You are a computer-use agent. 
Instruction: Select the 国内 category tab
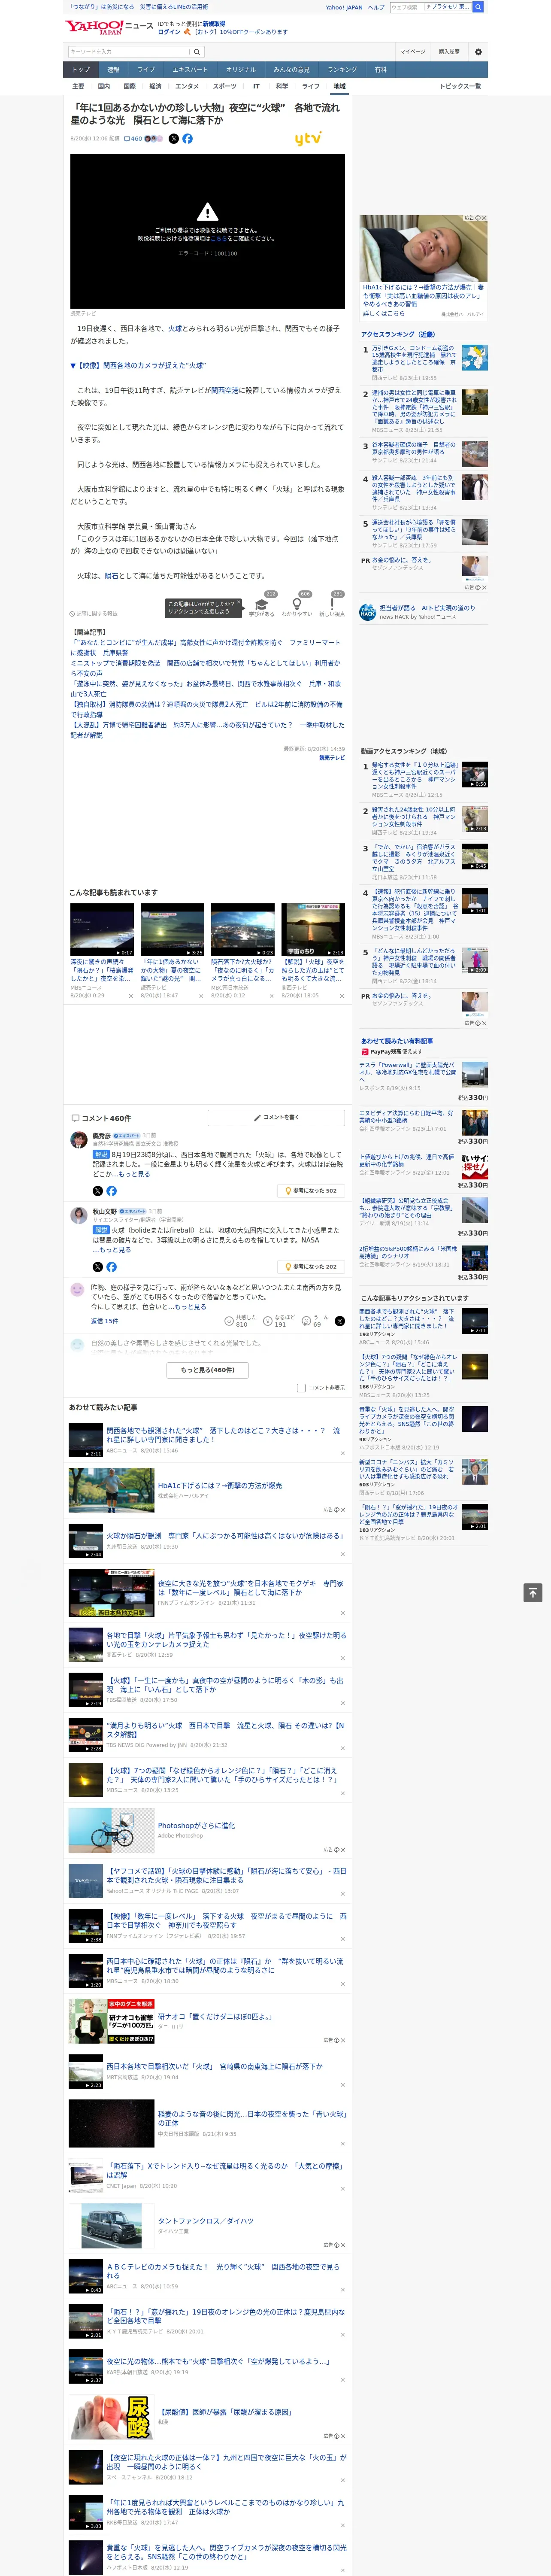pos(104,86)
